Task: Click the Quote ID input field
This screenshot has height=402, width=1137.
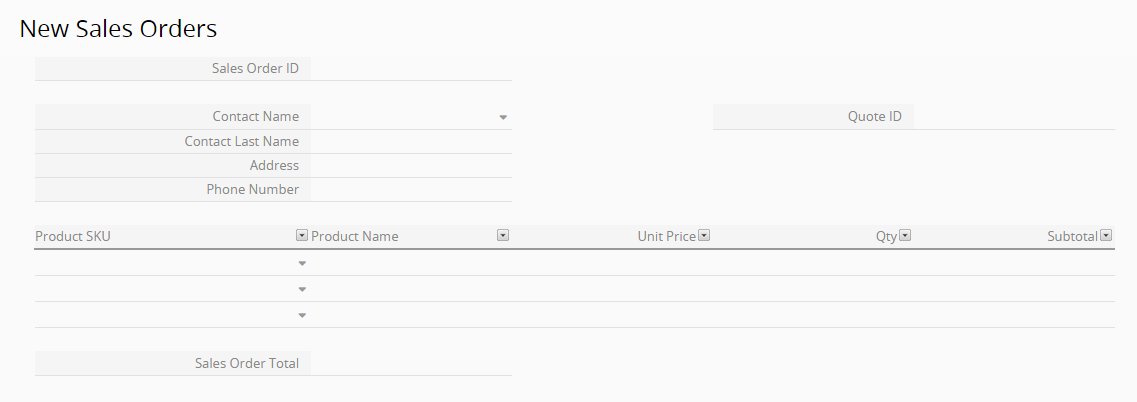Action: pyautogui.click(x=1014, y=117)
